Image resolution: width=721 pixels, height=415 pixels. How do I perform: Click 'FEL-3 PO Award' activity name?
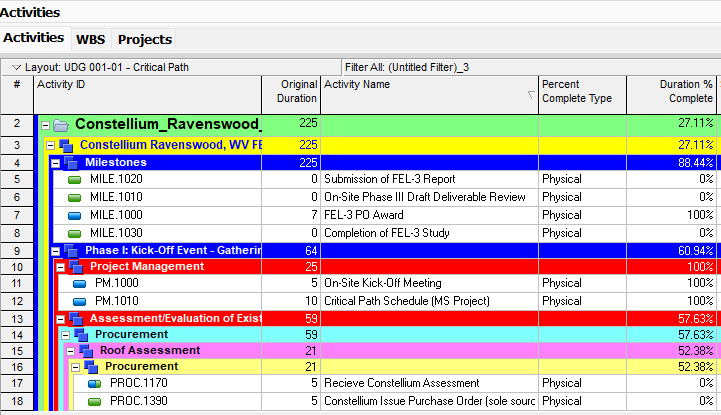[364, 215]
